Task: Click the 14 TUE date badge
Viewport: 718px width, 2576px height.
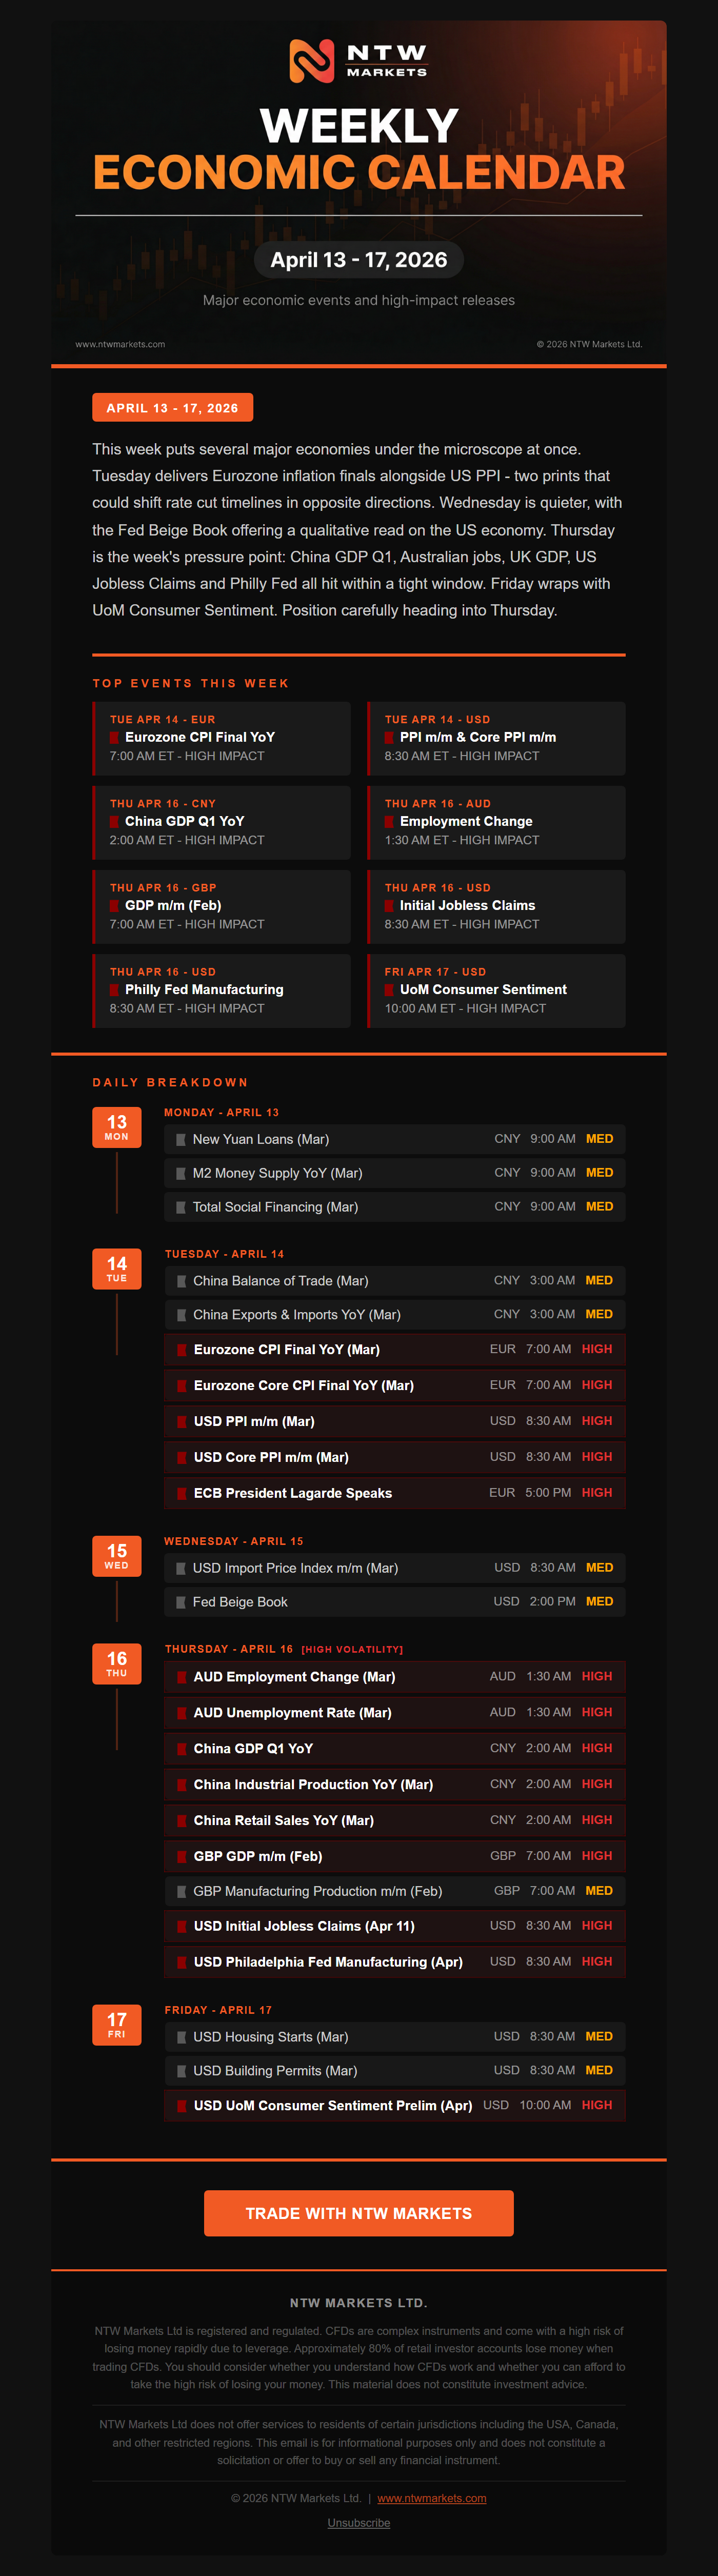Action: [x=117, y=1269]
